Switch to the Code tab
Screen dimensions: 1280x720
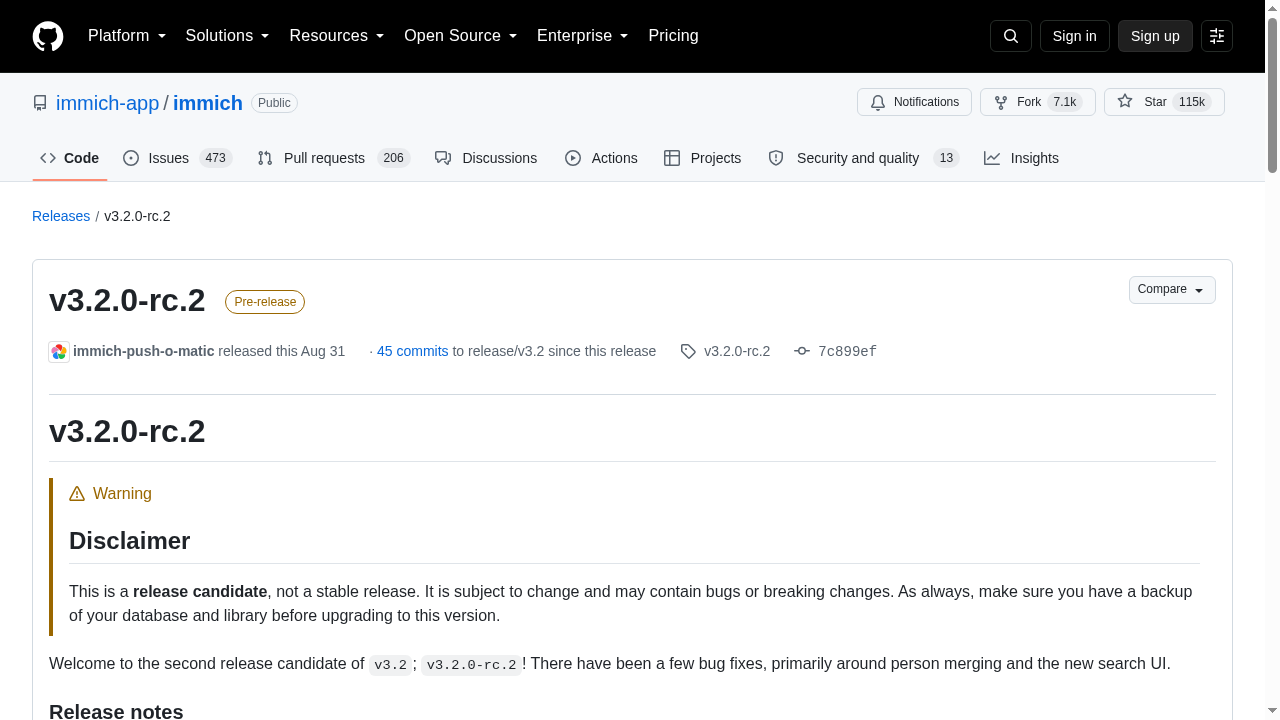coord(70,158)
